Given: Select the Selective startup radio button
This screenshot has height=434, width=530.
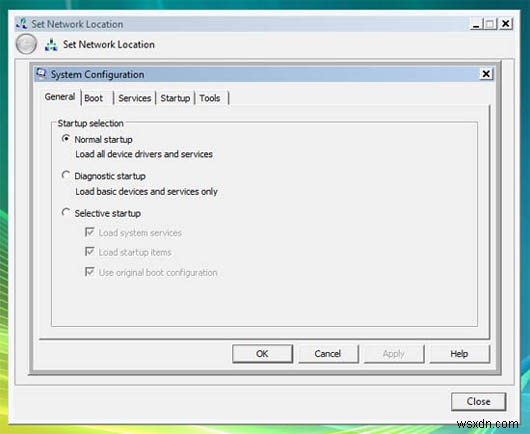Looking at the screenshot, I should point(66,212).
